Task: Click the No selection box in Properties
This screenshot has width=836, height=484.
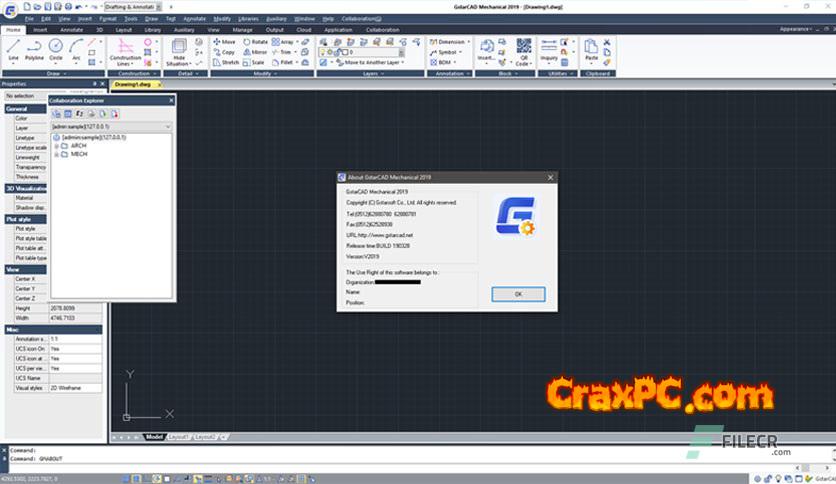Action: click(x=25, y=96)
